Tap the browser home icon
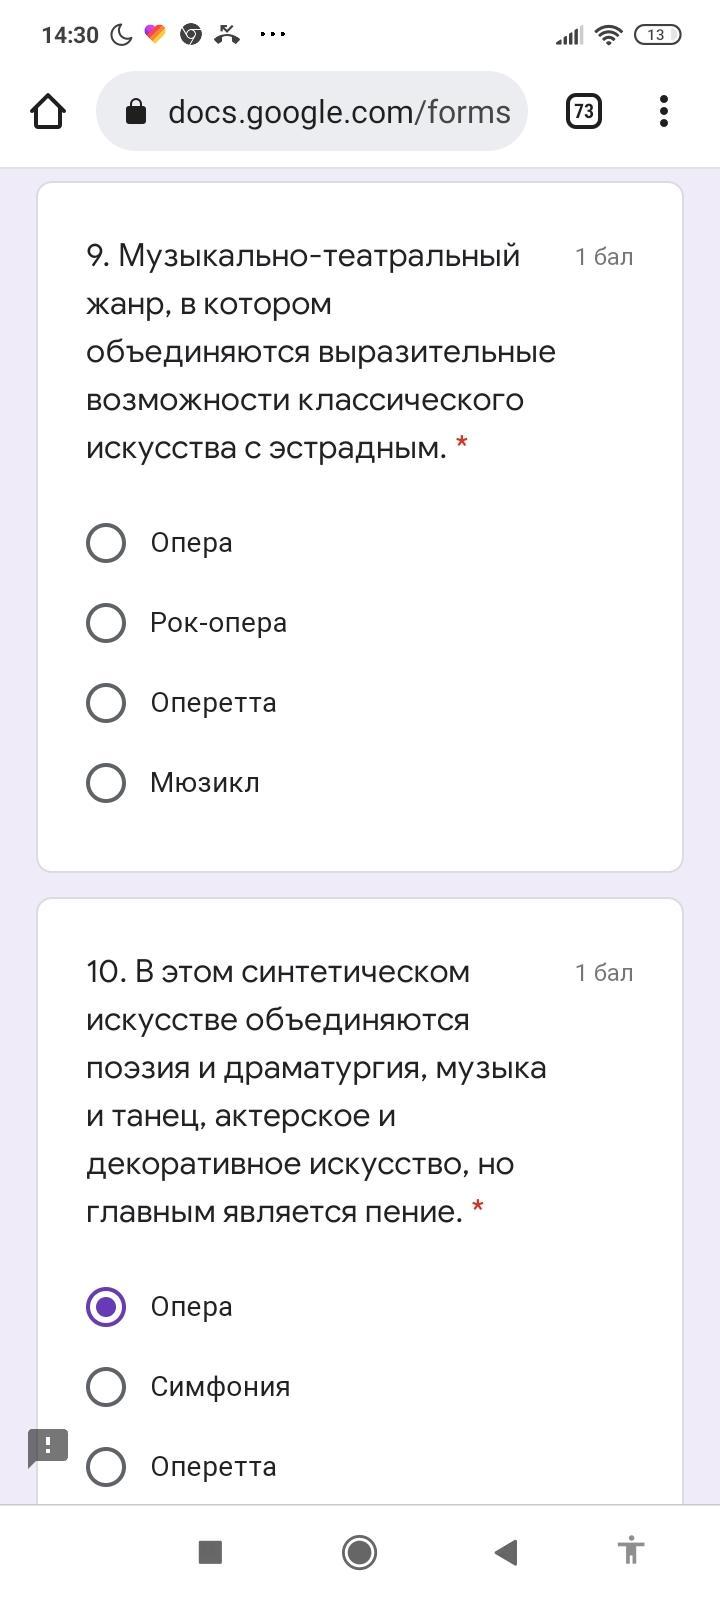720x1600 pixels. pos(48,111)
